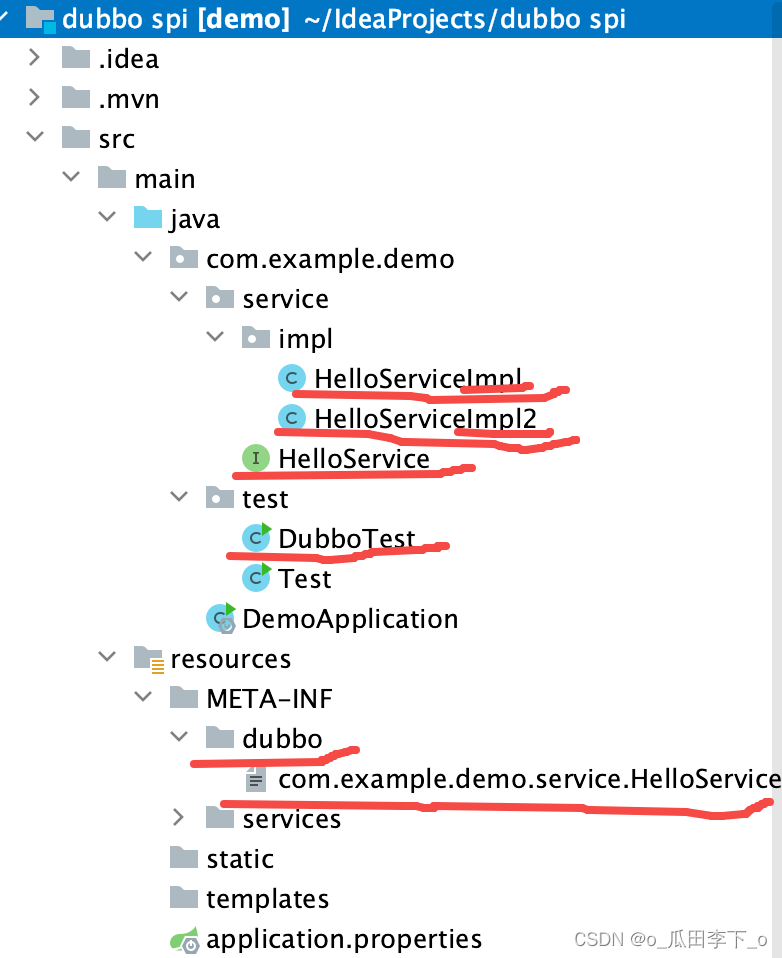
Task: Click the services folder icon
Action: 220,817
